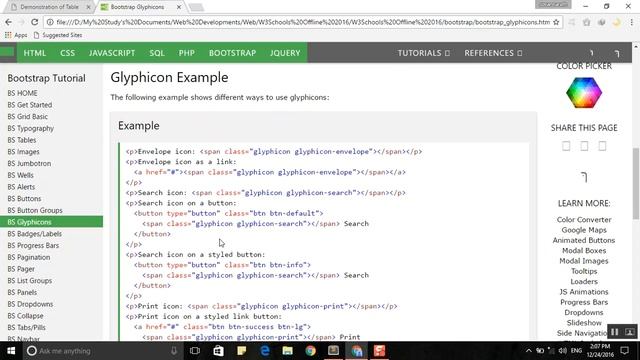Open the CSS menu in top navigation
640x360 pixels.
pyautogui.click(x=67, y=53)
